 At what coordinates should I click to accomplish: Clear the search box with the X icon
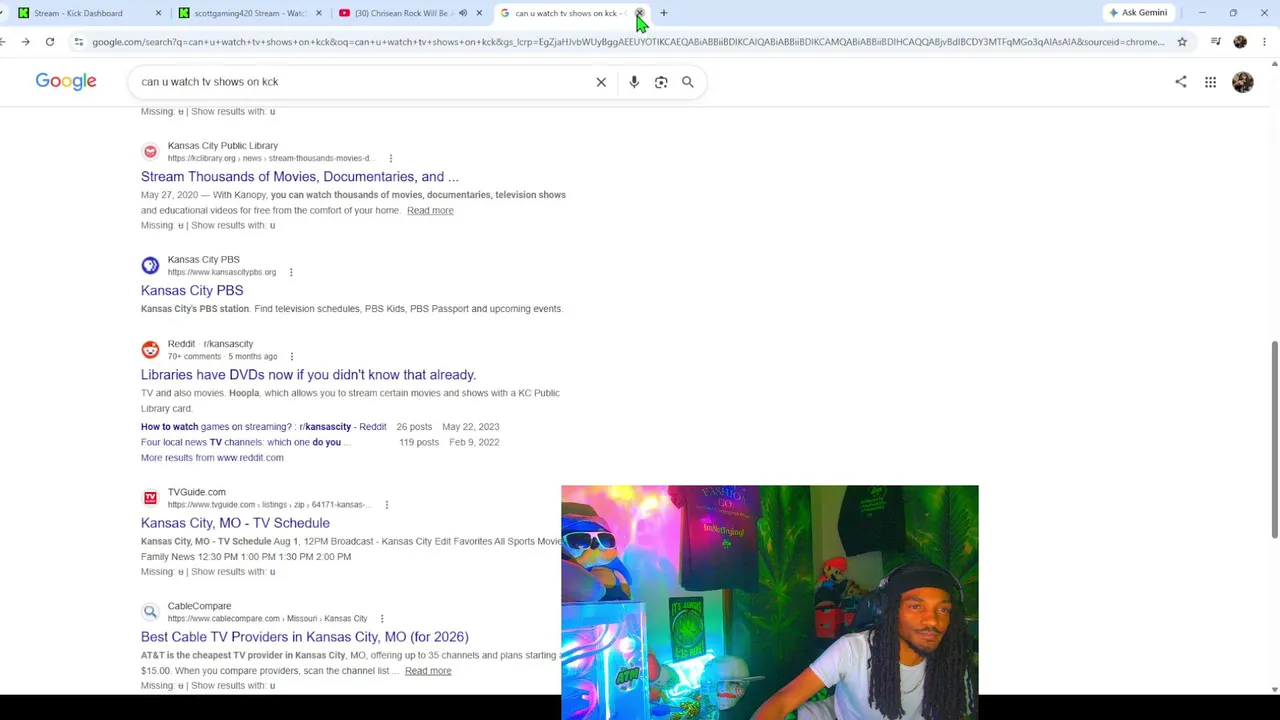(x=601, y=82)
